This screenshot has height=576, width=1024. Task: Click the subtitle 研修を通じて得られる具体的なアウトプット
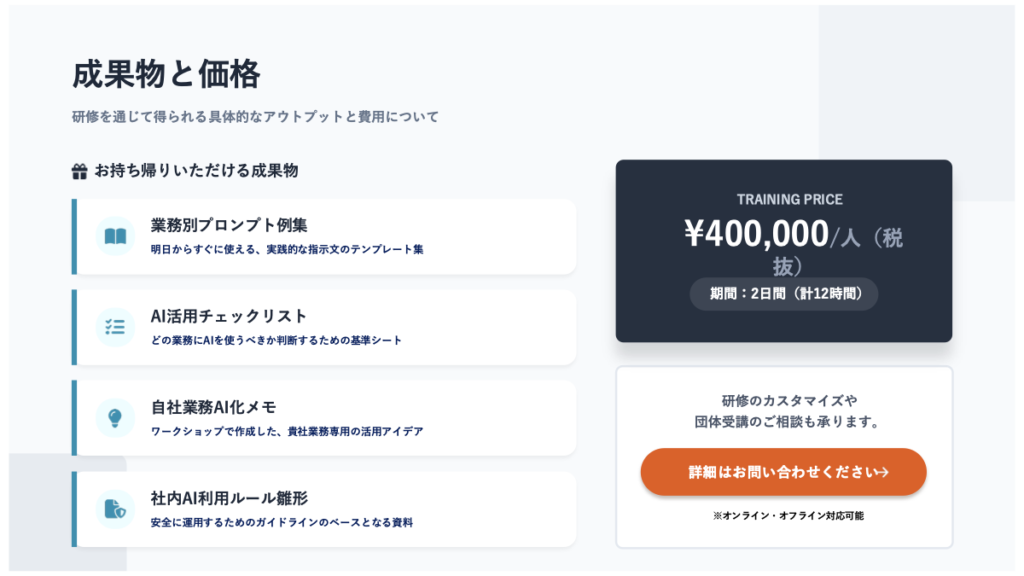coord(255,117)
